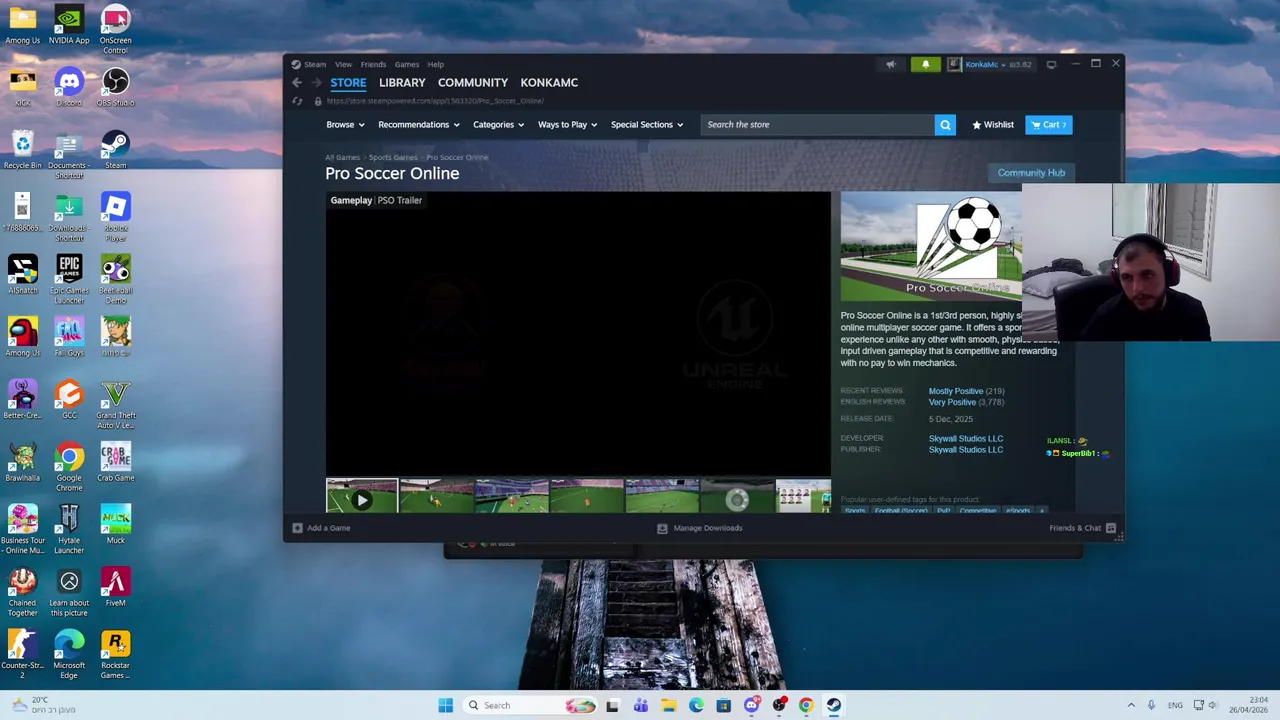Expand the Browse dropdown
The height and width of the screenshot is (720, 1280).
(x=345, y=125)
